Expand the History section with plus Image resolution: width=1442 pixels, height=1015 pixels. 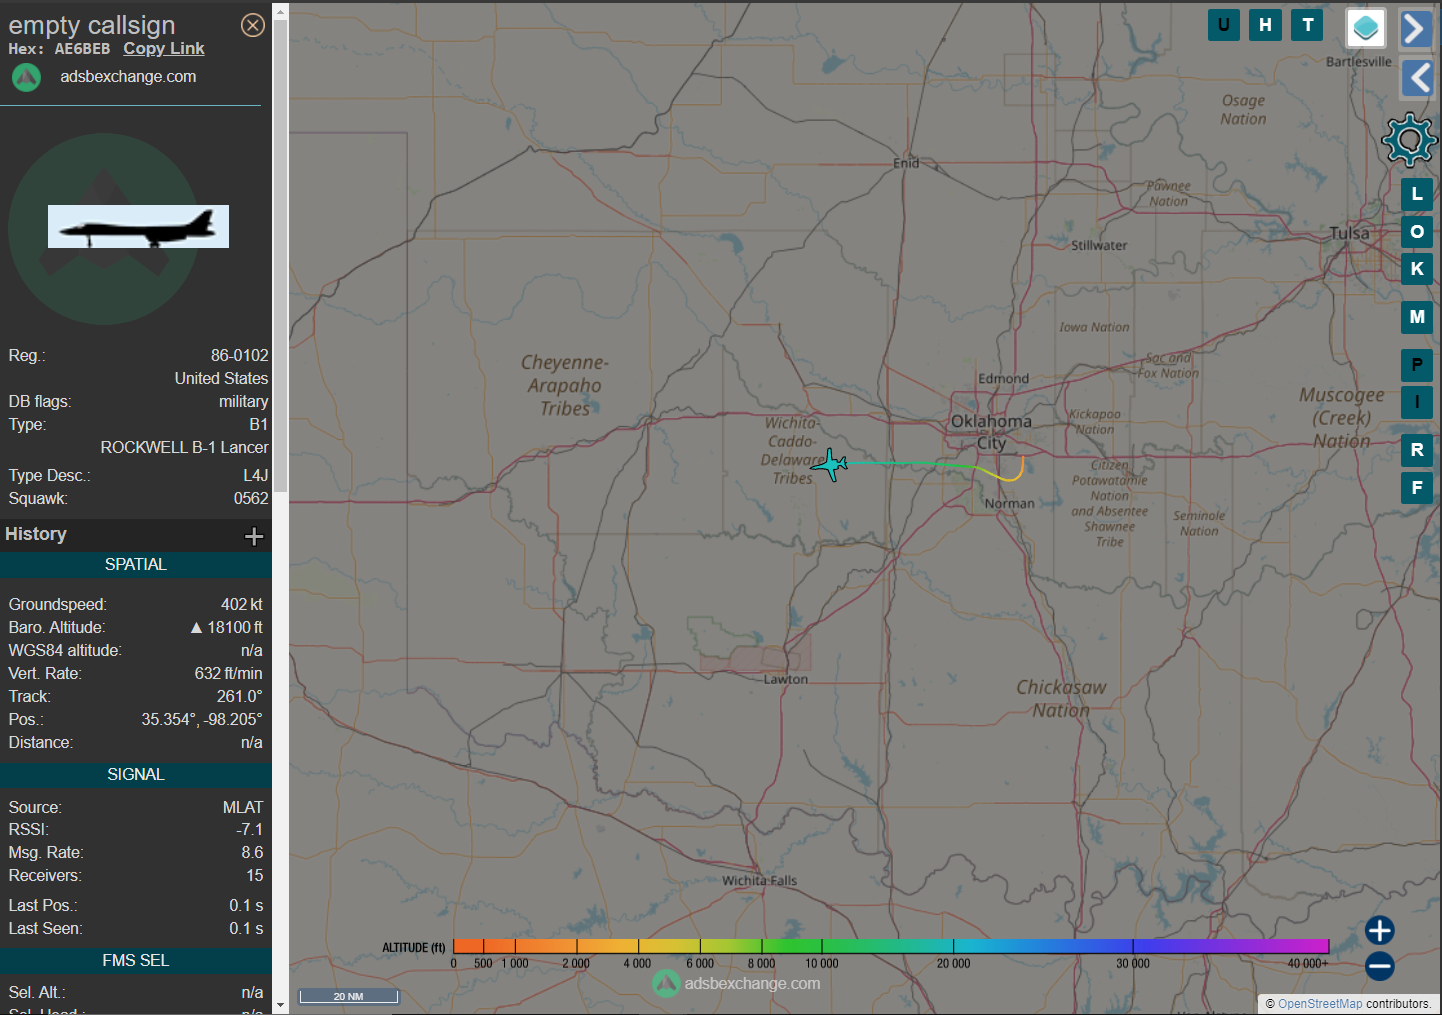[254, 536]
